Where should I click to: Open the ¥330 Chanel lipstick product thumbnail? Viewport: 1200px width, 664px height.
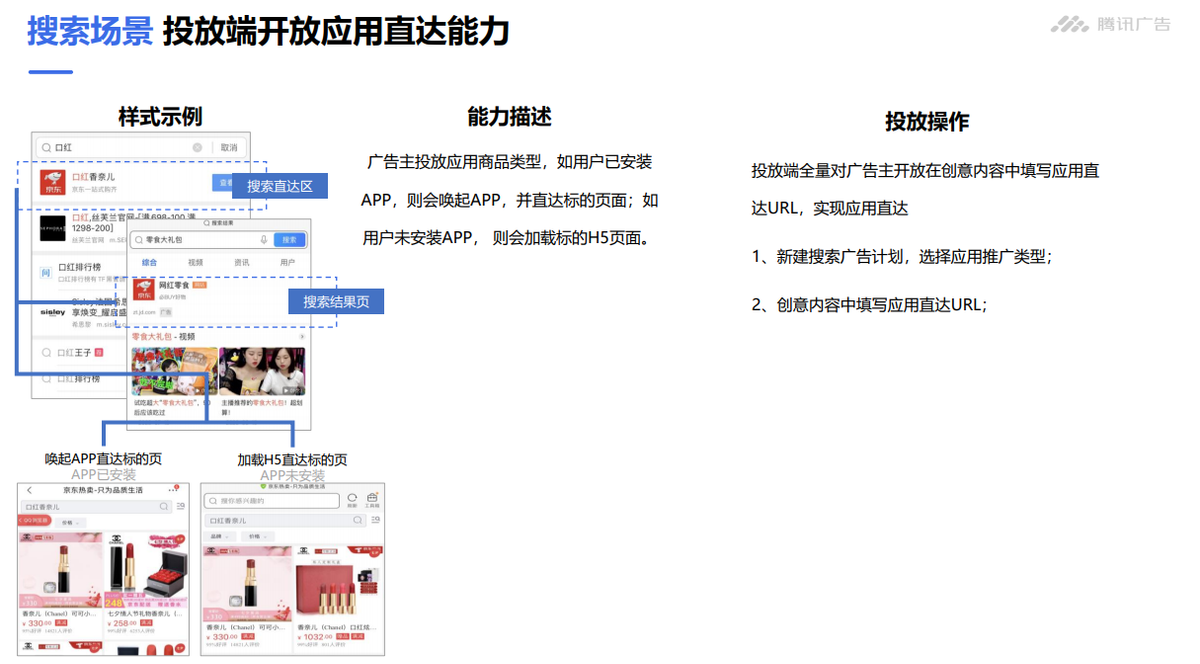pyautogui.click(x=60, y=574)
